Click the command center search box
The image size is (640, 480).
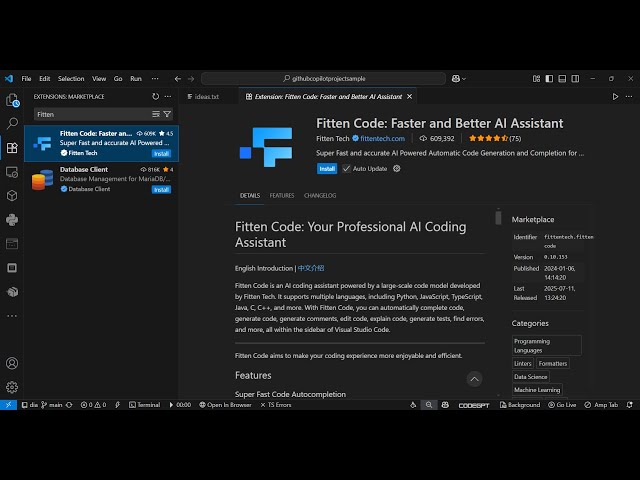323,78
